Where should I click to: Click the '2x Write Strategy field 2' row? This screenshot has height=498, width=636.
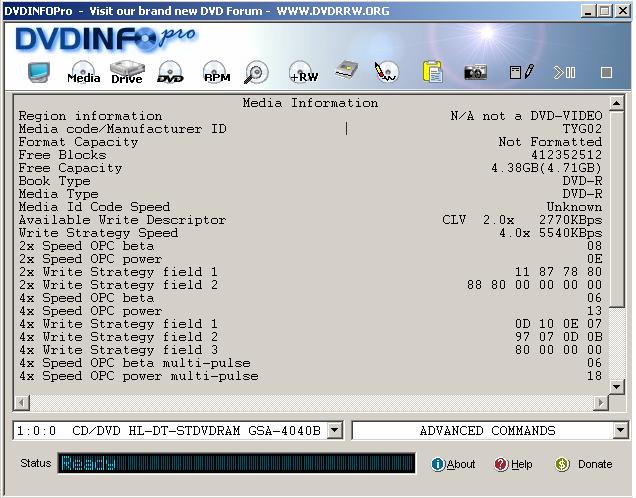coord(310,285)
